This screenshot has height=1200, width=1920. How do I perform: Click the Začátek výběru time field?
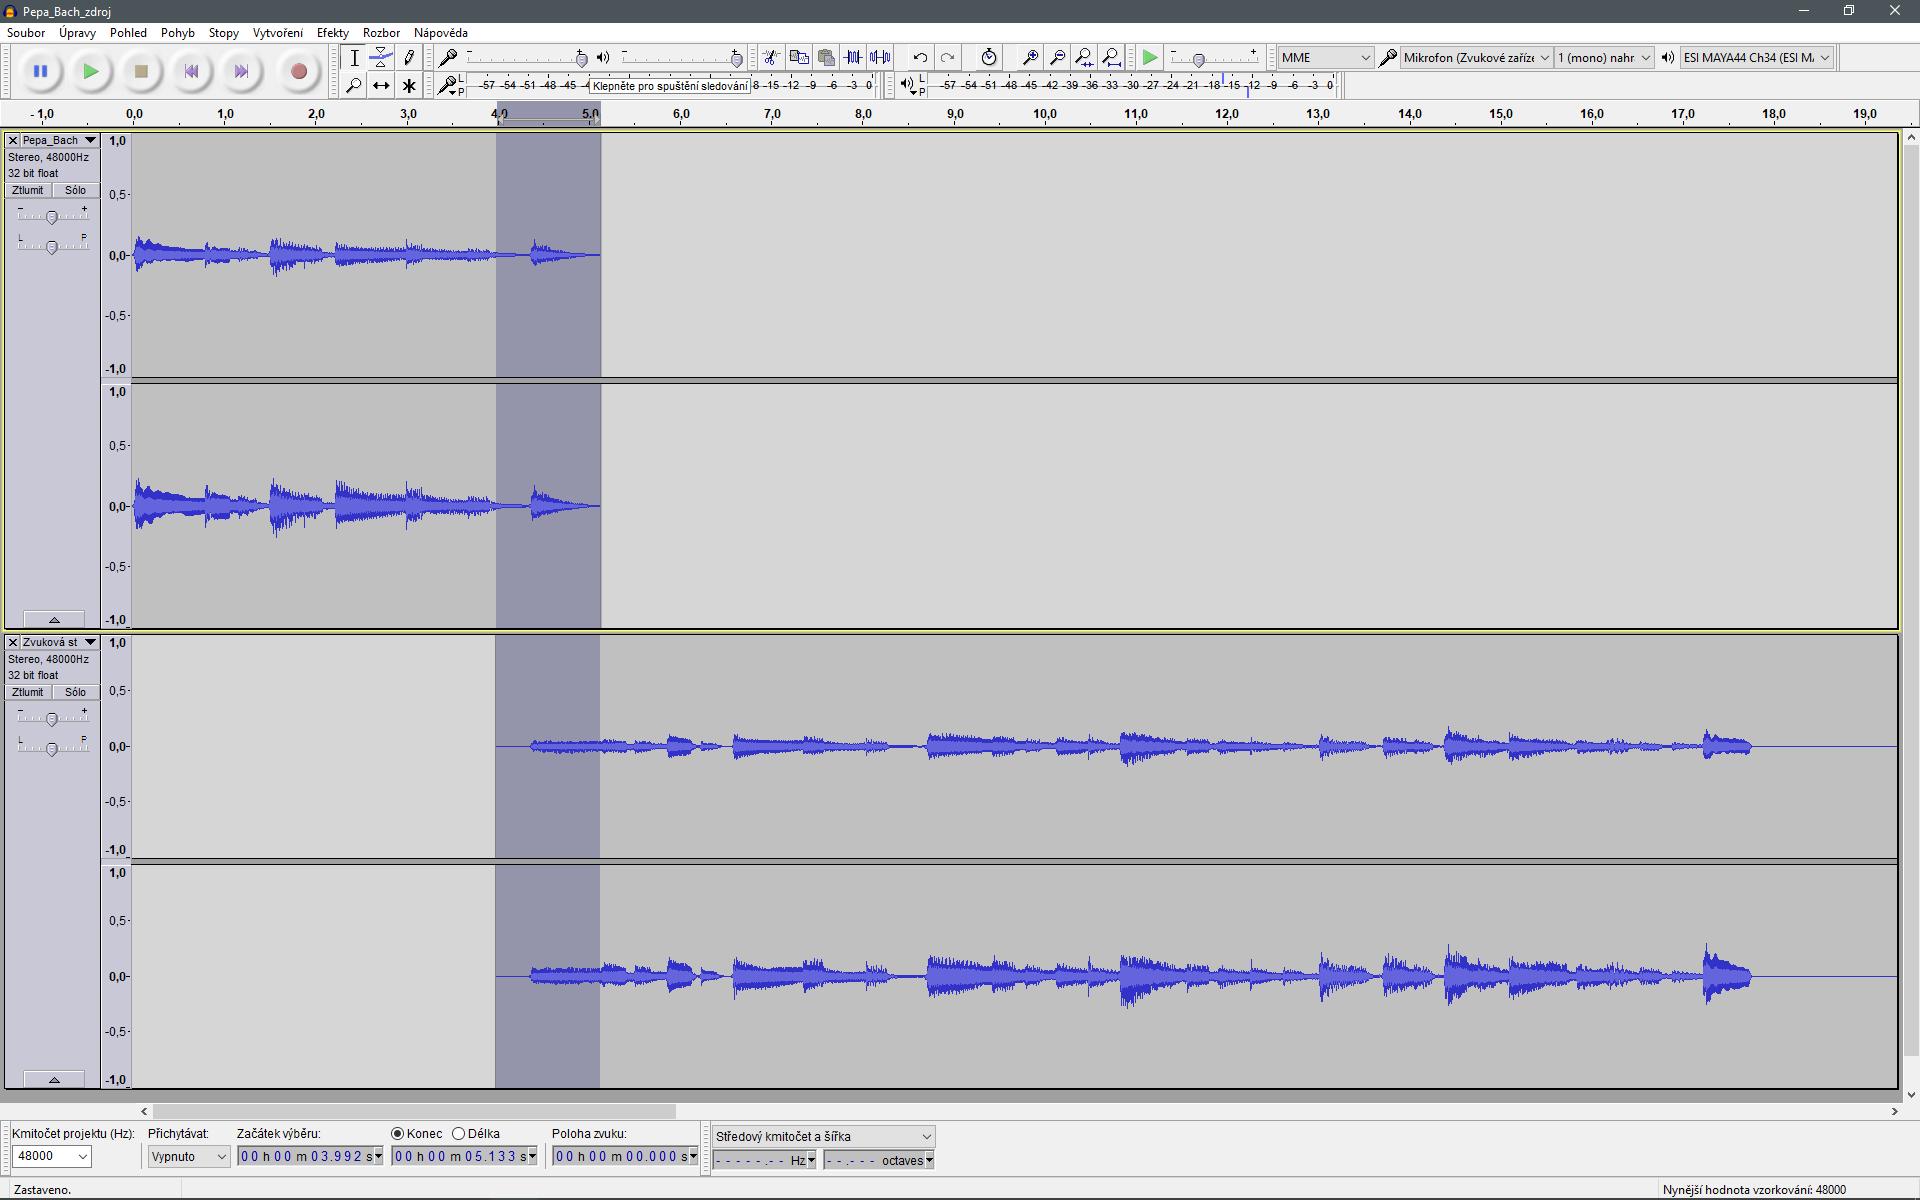tap(310, 1156)
